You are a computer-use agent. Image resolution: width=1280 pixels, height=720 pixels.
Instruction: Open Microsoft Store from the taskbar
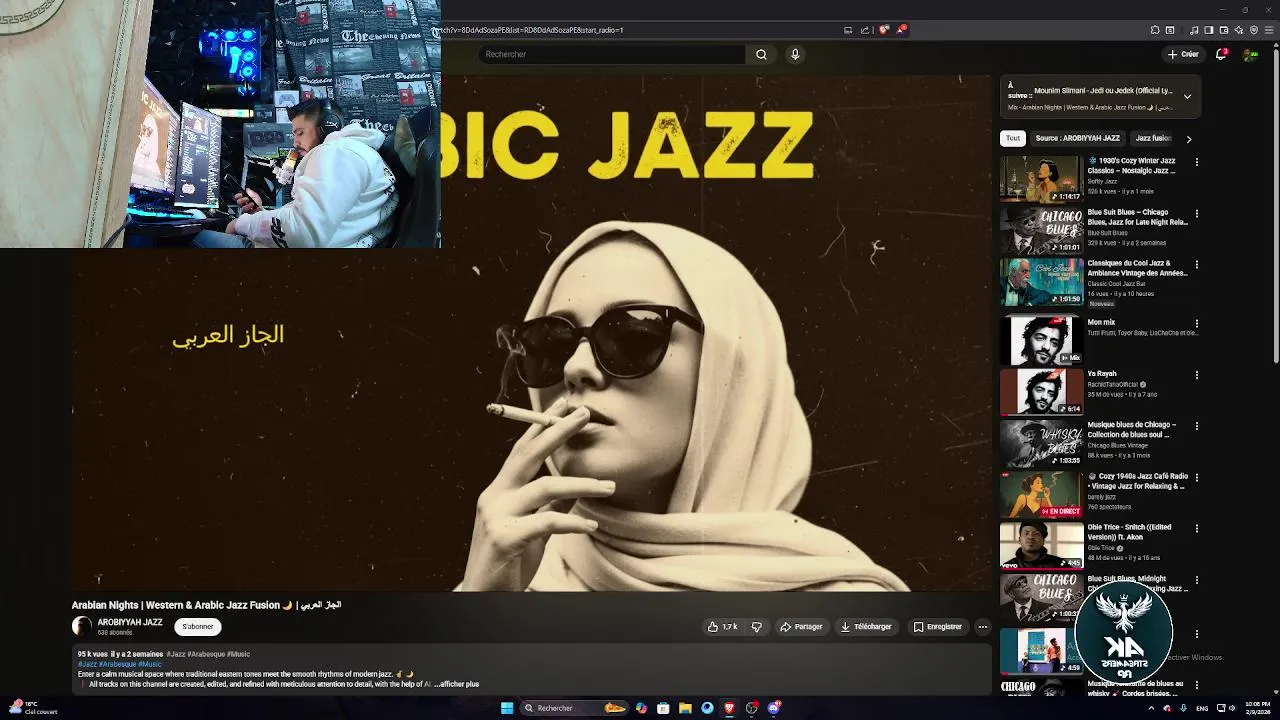point(663,708)
